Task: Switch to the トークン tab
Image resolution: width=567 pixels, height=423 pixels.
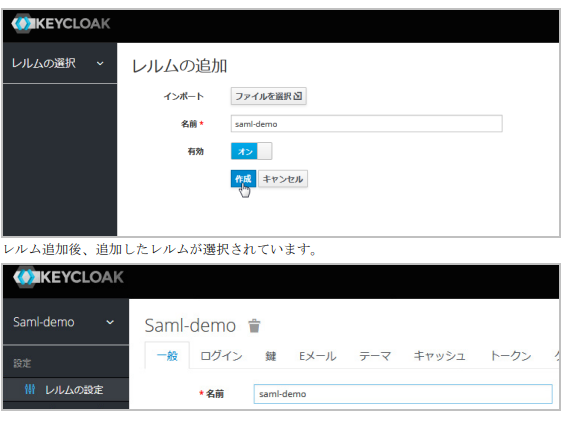Action: tap(511, 356)
